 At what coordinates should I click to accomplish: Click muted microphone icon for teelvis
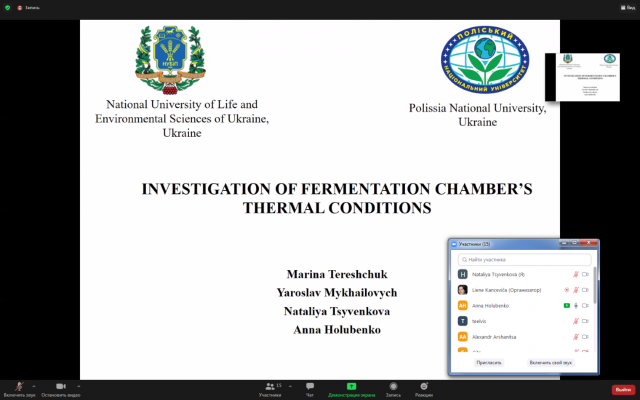coord(576,321)
